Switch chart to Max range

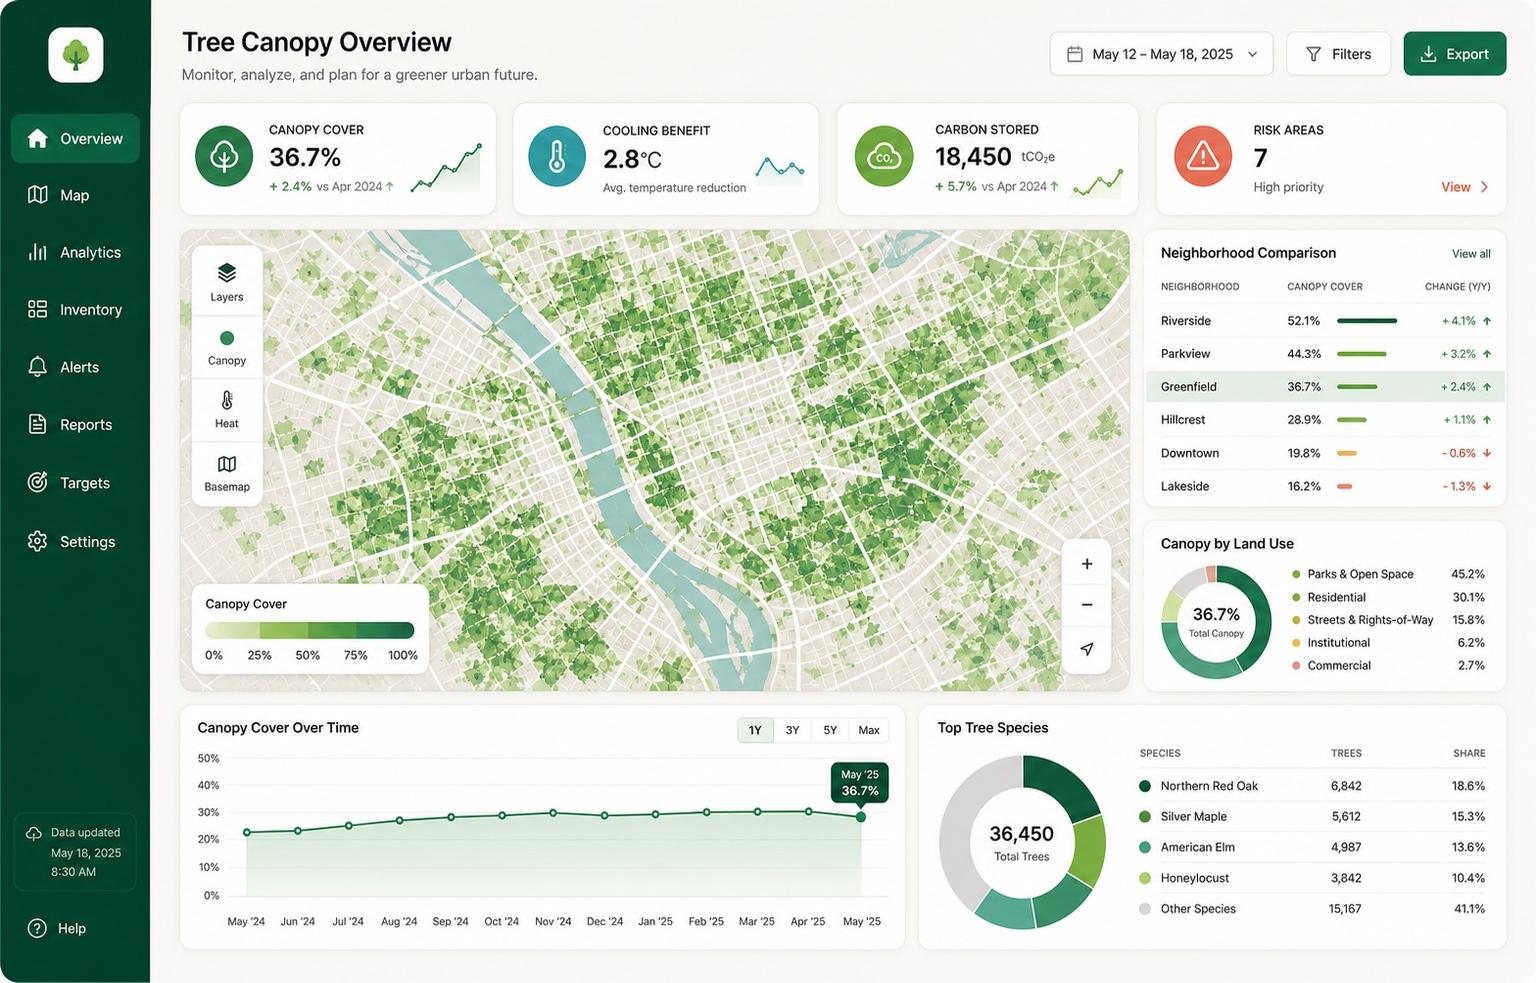tap(869, 730)
